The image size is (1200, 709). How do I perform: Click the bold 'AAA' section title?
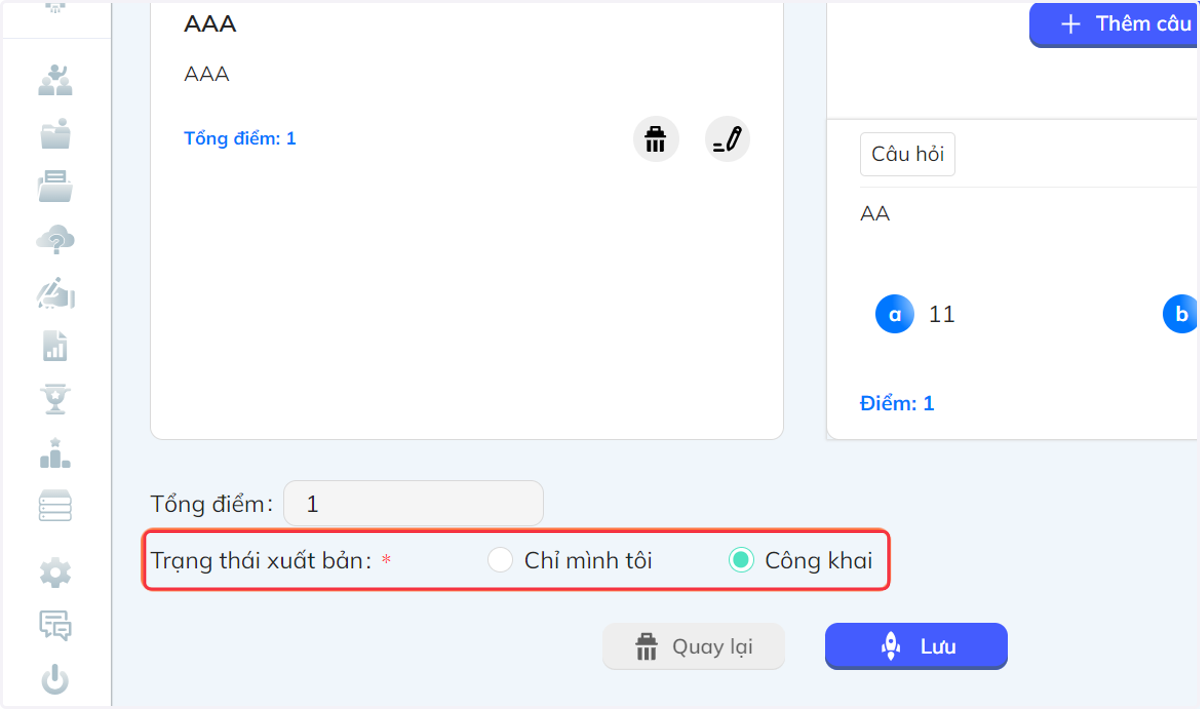(x=210, y=25)
